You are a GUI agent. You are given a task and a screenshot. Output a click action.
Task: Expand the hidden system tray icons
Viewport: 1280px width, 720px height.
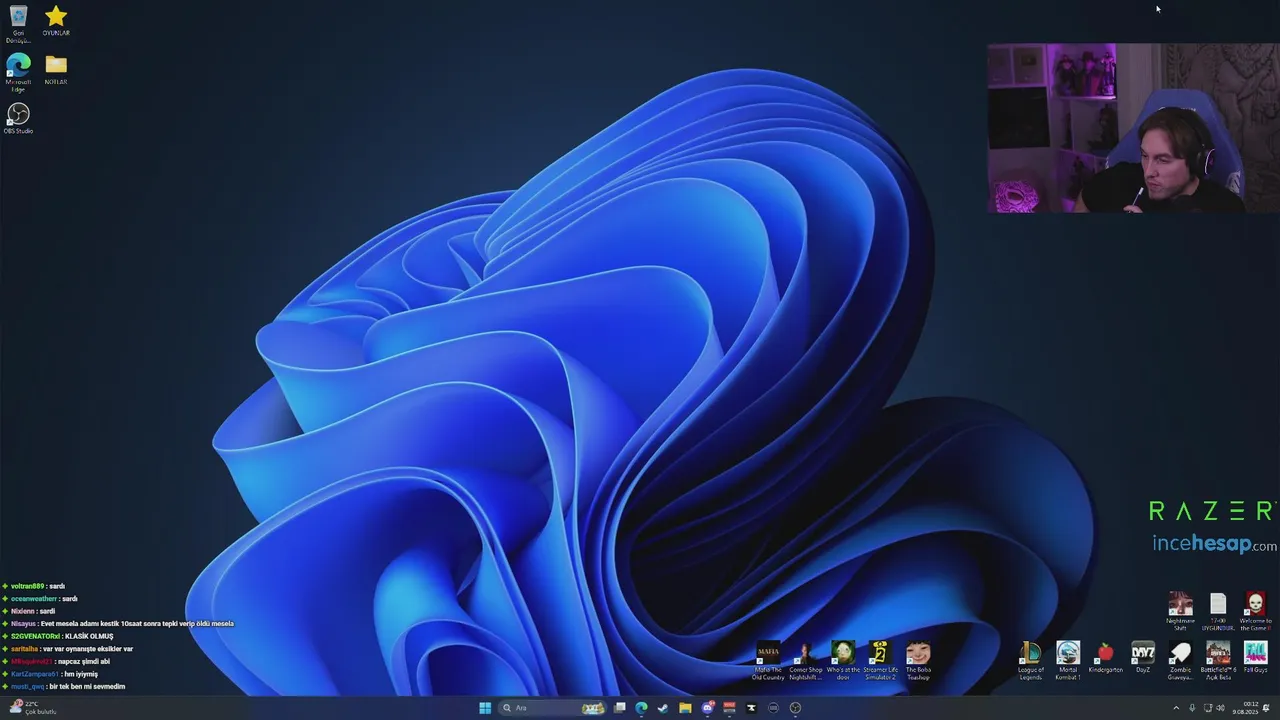[x=1176, y=708]
